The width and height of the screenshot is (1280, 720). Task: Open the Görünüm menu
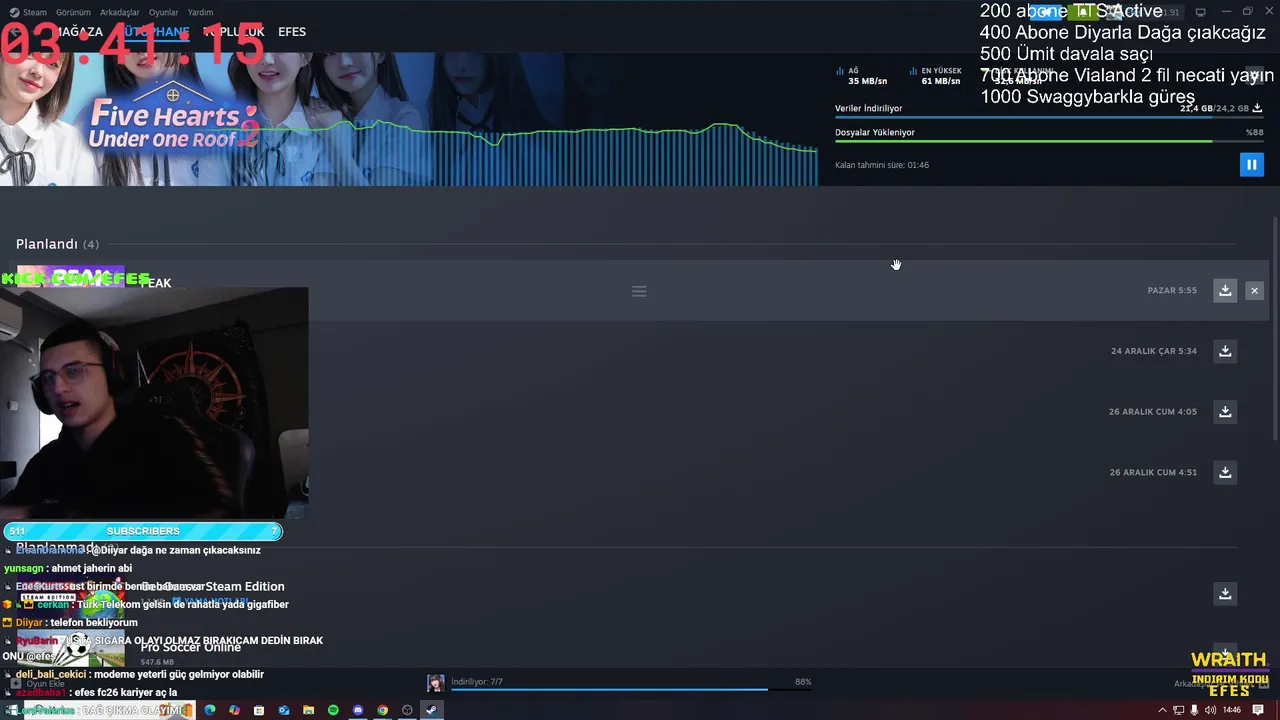coord(73,12)
